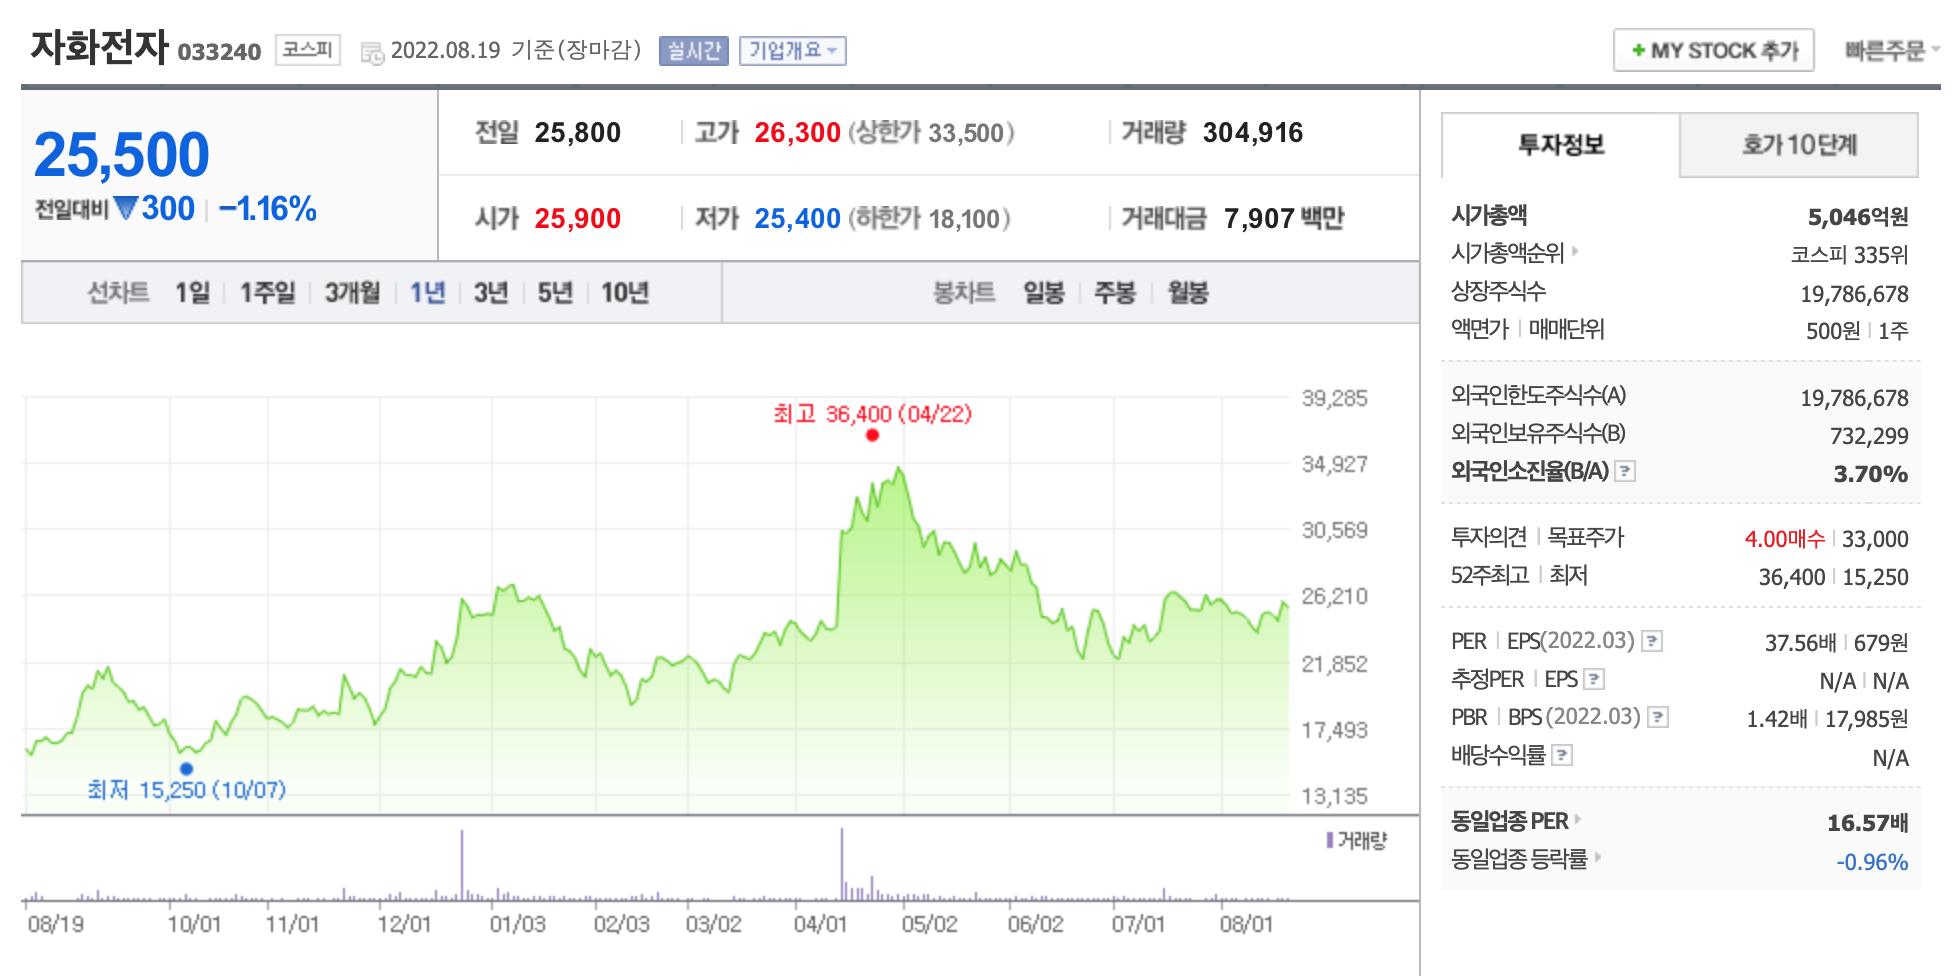Image resolution: width=1956 pixels, height=976 pixels.
Task: Click the 코스피 market badge
Action: 308,49
